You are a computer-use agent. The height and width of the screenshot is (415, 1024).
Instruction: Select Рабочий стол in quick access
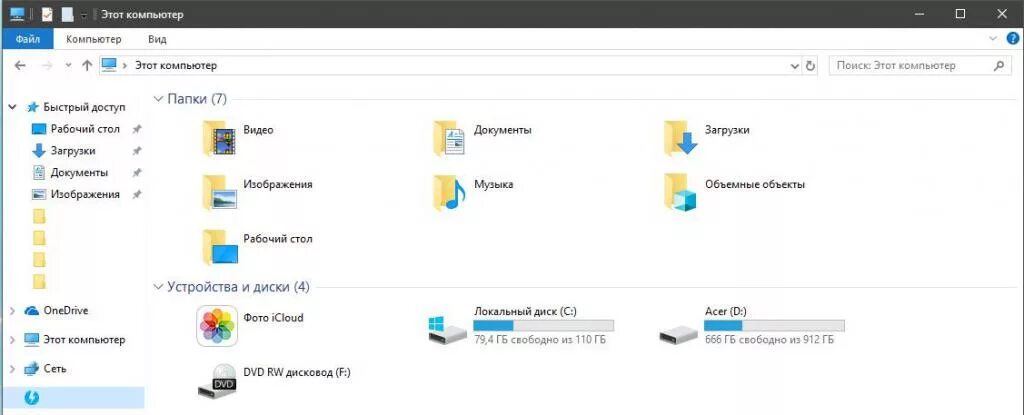pos(85,129)
